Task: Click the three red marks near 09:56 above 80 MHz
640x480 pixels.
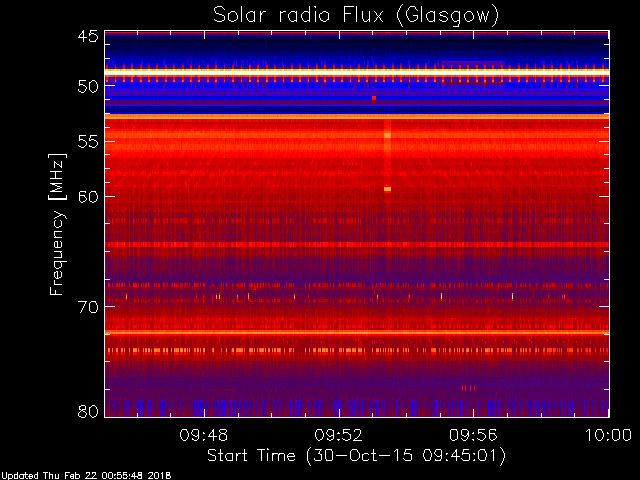Action: coord(469,388)
